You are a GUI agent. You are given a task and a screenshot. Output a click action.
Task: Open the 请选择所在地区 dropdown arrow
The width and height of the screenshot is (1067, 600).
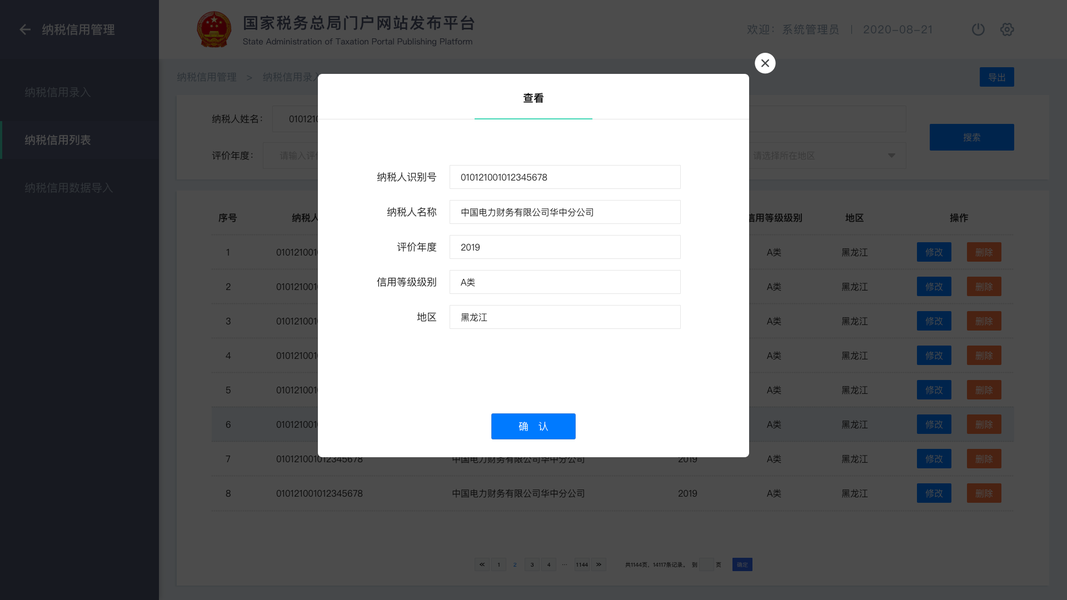[891, 156]
